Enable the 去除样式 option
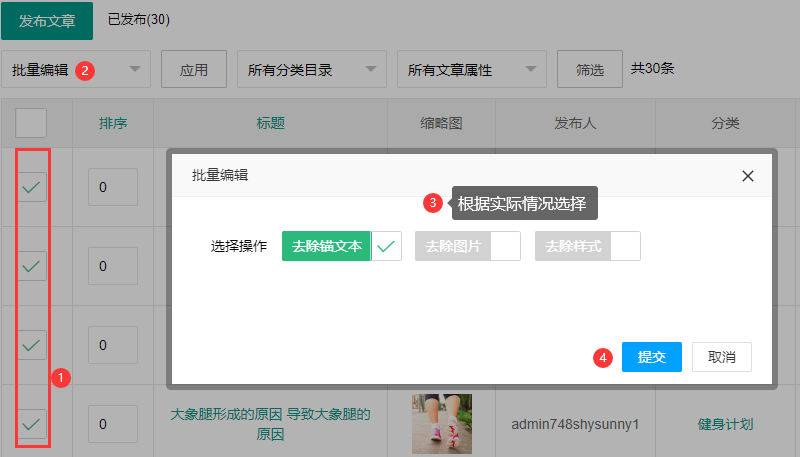This screenshot has width=800, height=457. 625,246
